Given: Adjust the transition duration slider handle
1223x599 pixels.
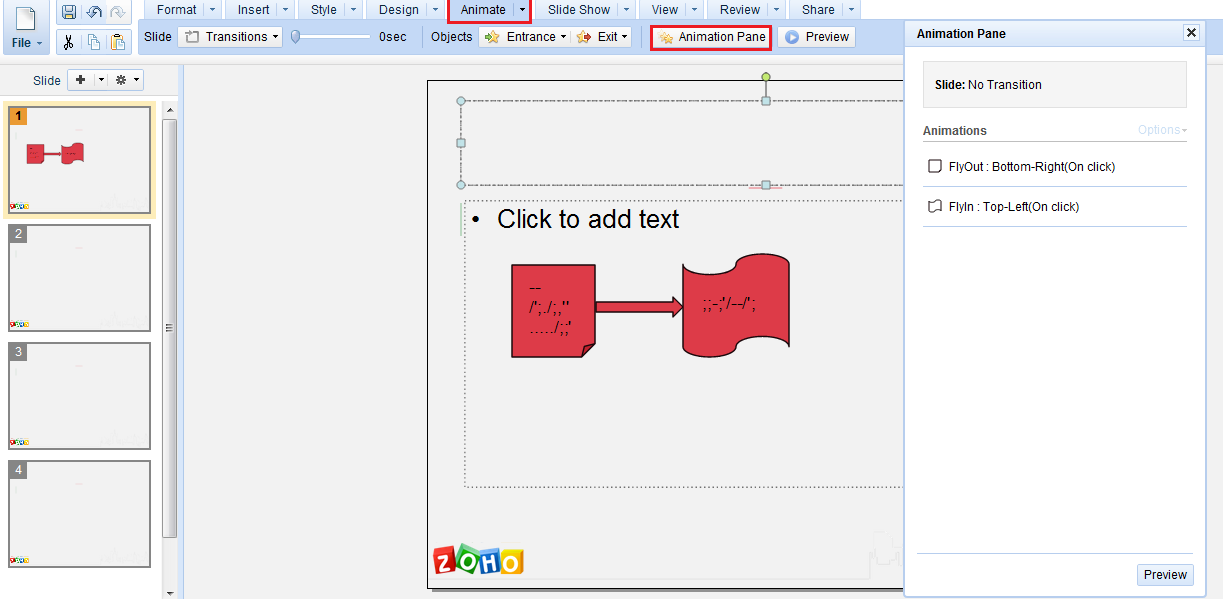Looking at the screenshot, I should point(295,37).
